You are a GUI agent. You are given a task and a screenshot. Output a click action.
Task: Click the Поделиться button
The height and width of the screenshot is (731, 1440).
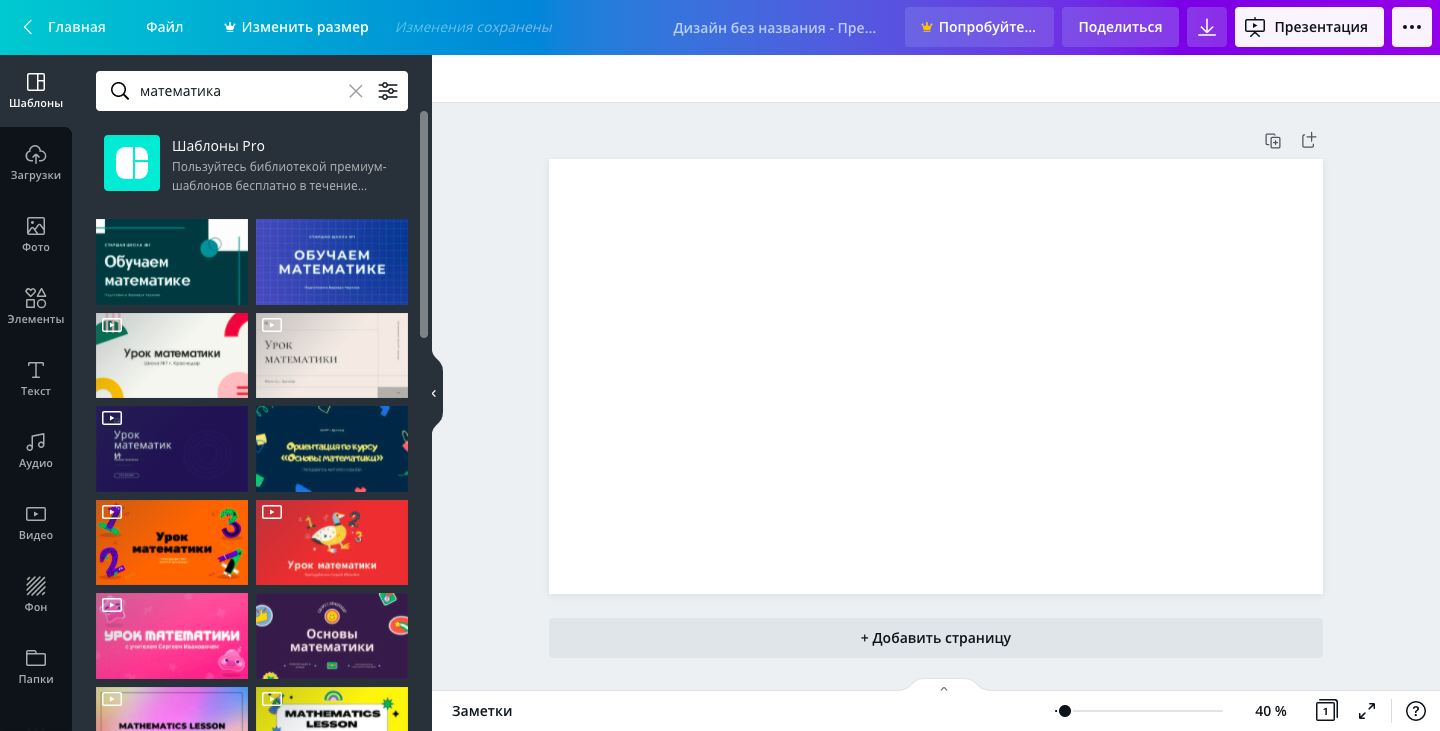coord(1120,27)
